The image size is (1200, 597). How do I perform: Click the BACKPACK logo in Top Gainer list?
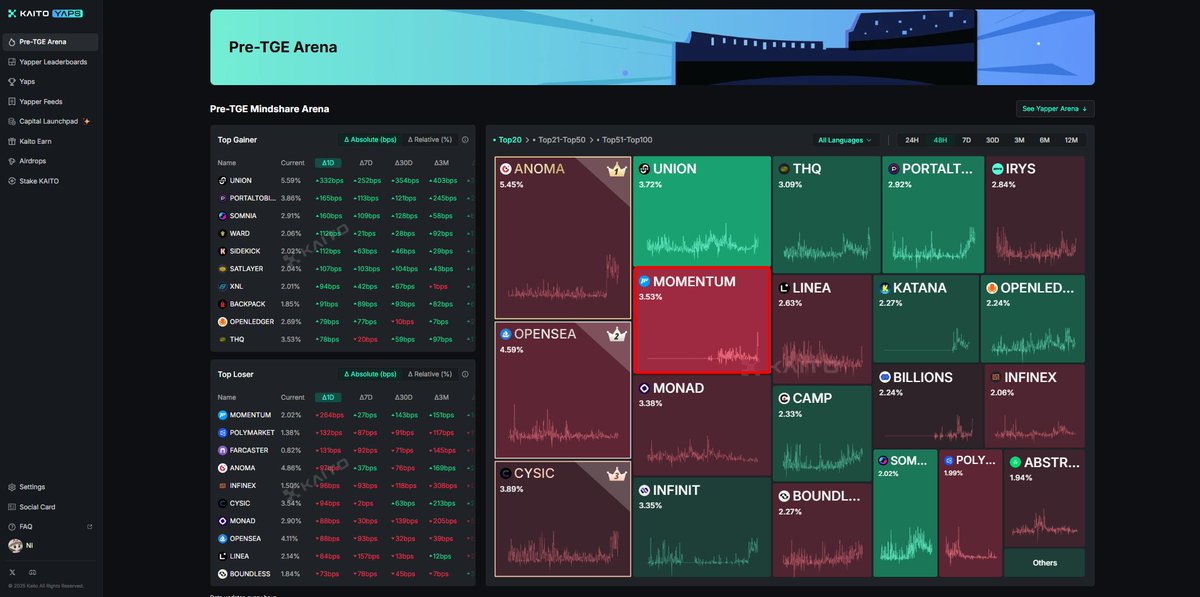point(222,304)
